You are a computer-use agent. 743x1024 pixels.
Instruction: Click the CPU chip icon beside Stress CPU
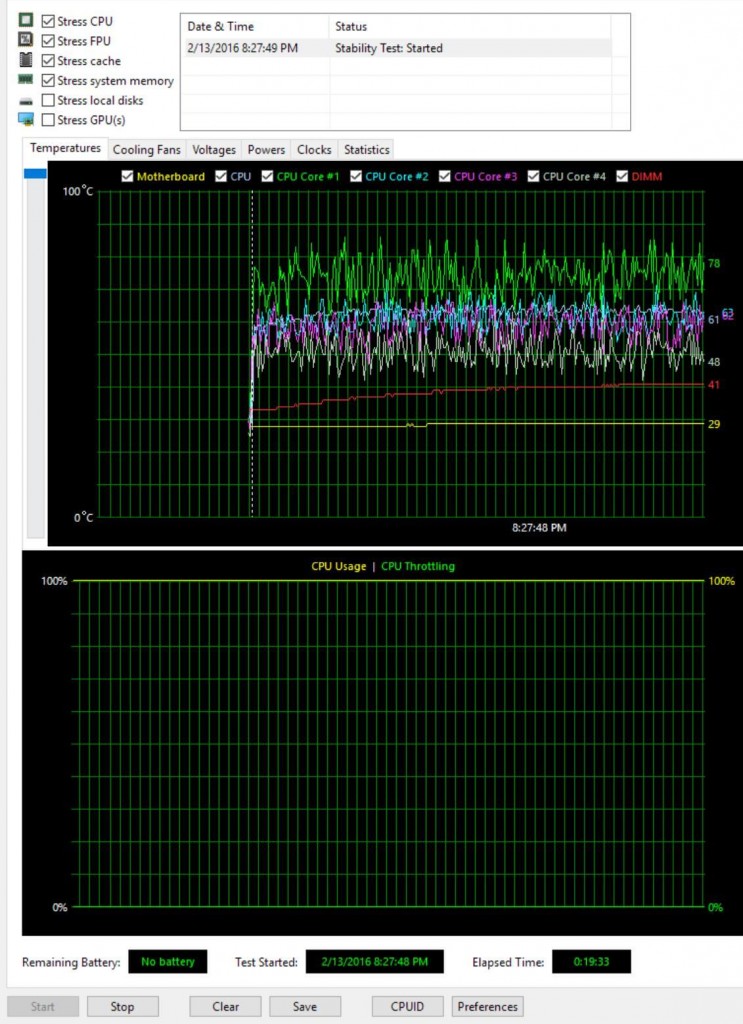pyautogui.click(x=25, y=20)
